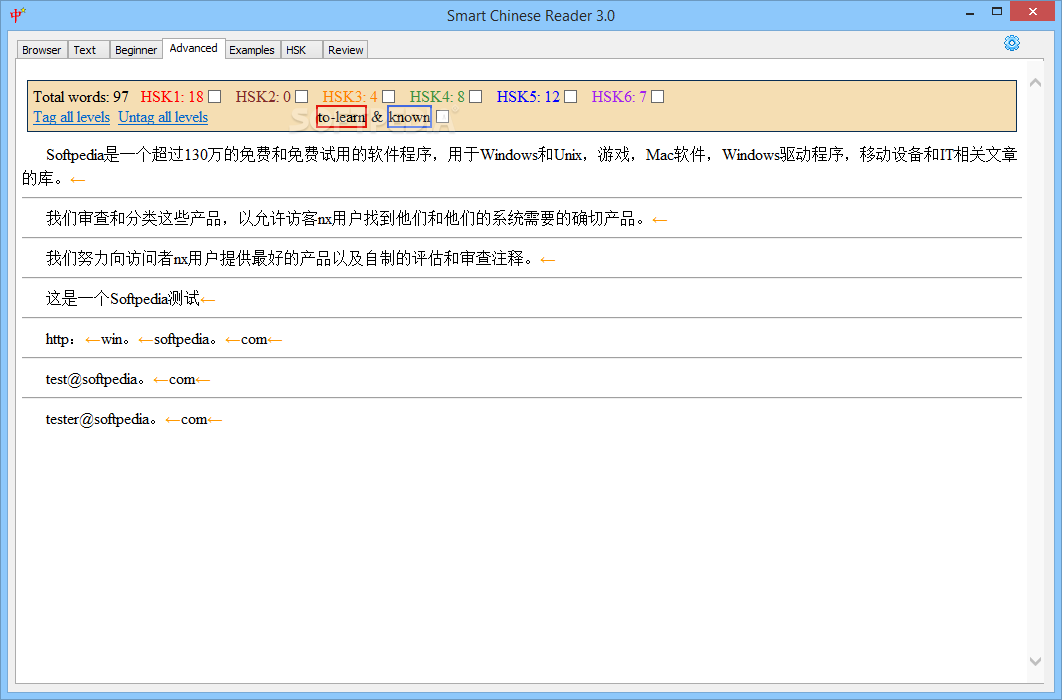
Task: Tick the HSK2 checkbox
Action: 302,97
